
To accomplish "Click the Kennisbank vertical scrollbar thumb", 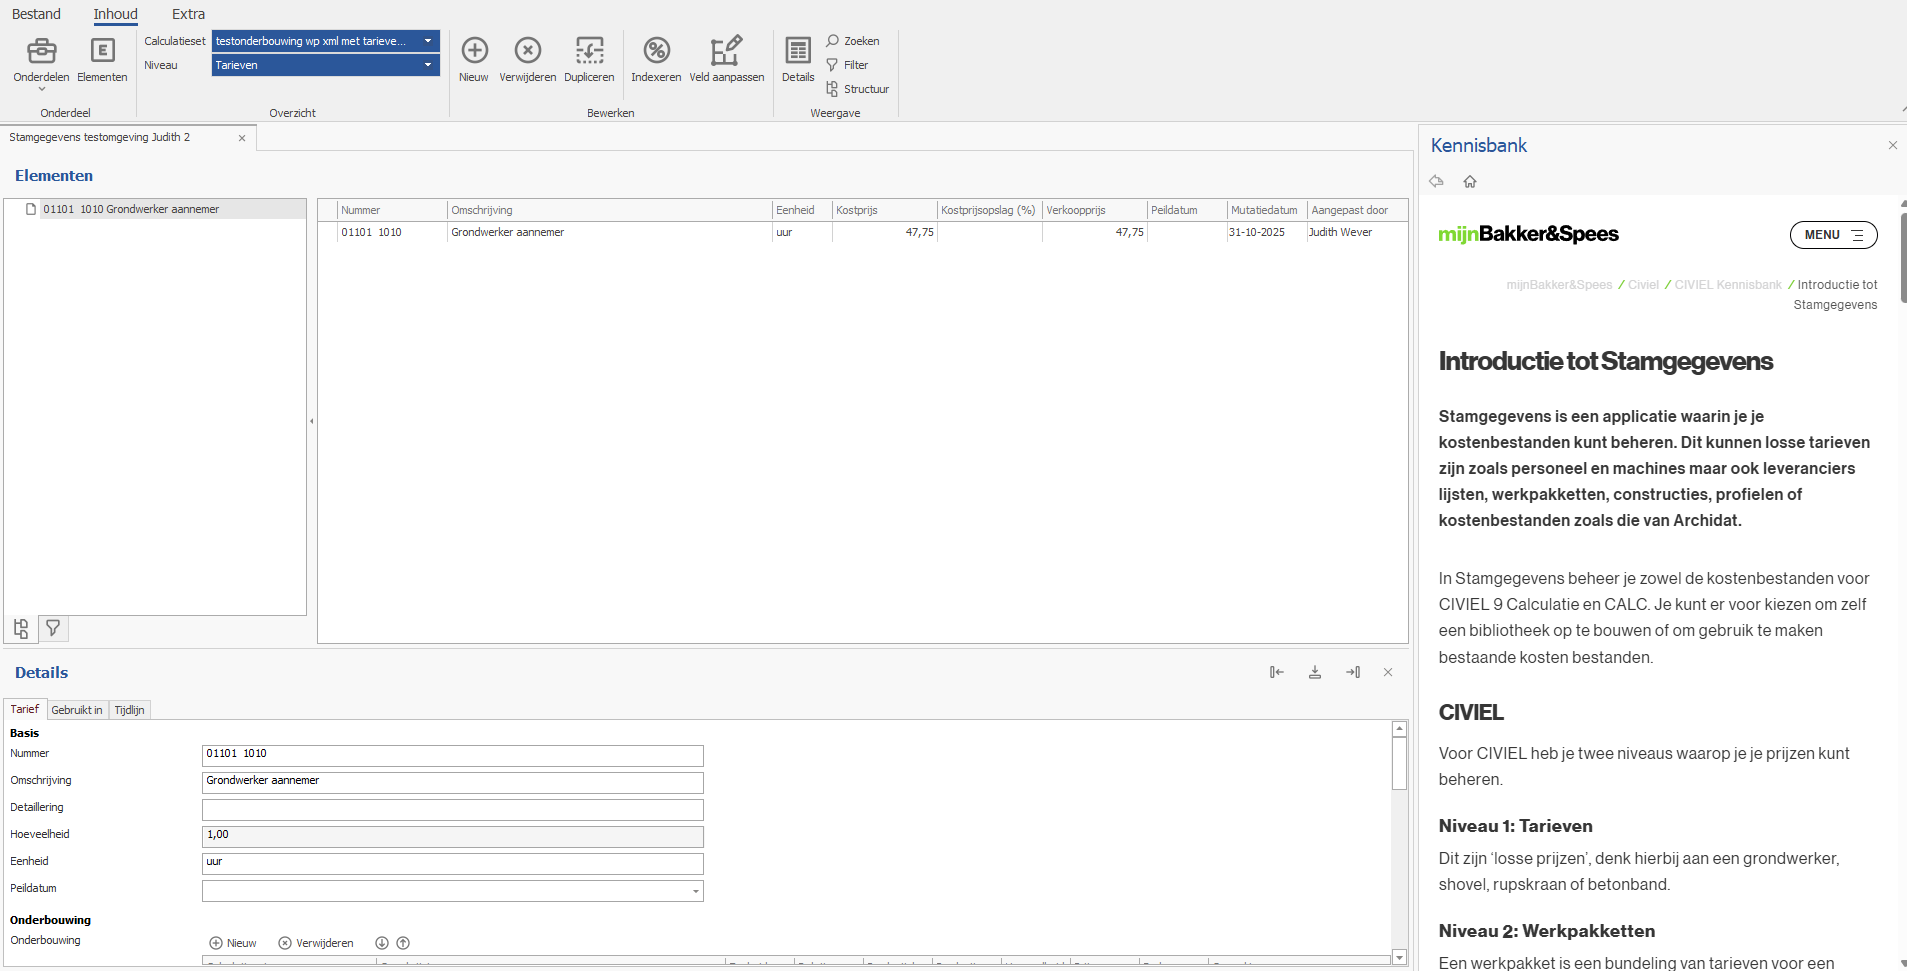I will click(x=1903, y=256).
